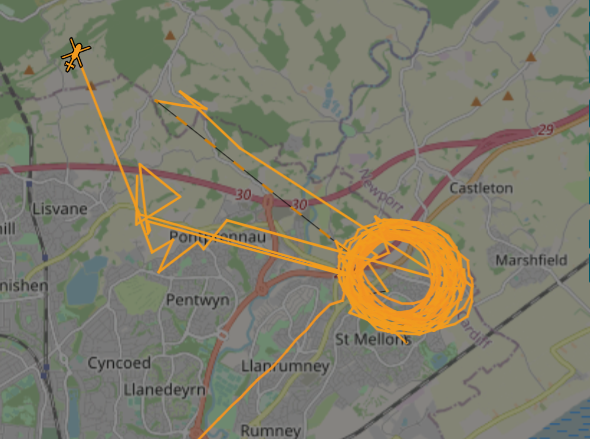Select the St Mellons place label
The height and width of the screenshot is (439, 590).
[x=373, y=339]
